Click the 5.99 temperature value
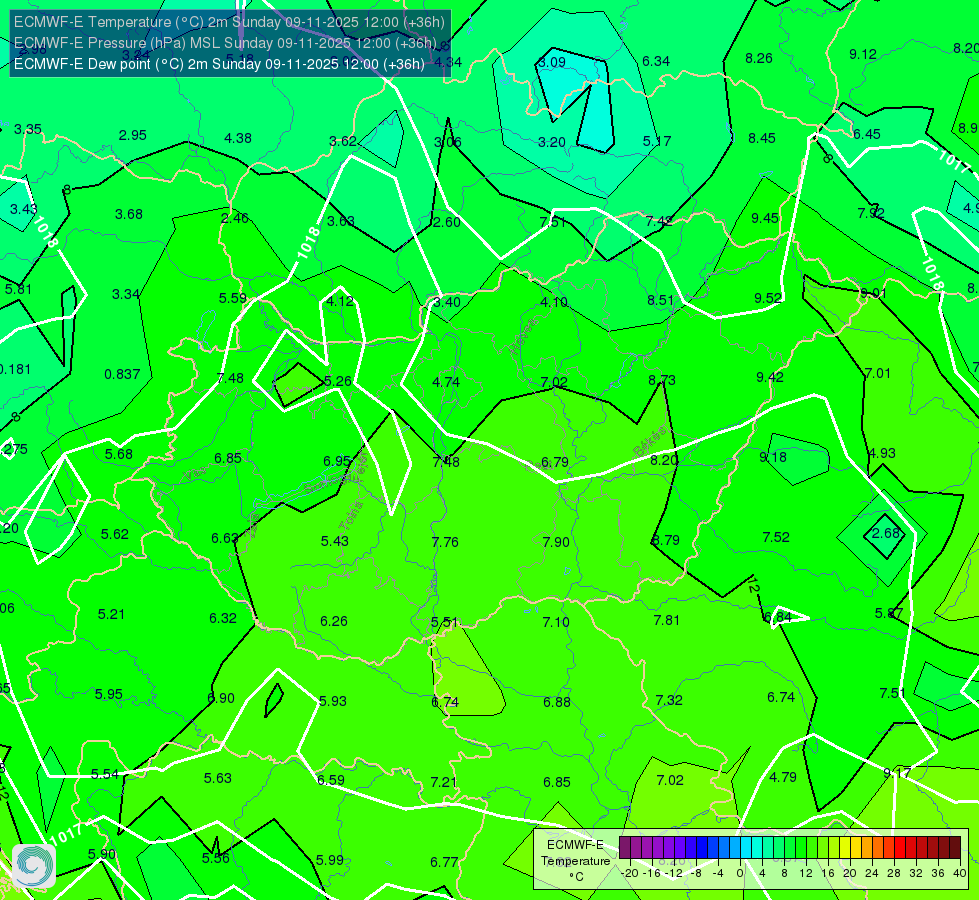The height and width of the screenshot is (900, 979). point(330,860)
